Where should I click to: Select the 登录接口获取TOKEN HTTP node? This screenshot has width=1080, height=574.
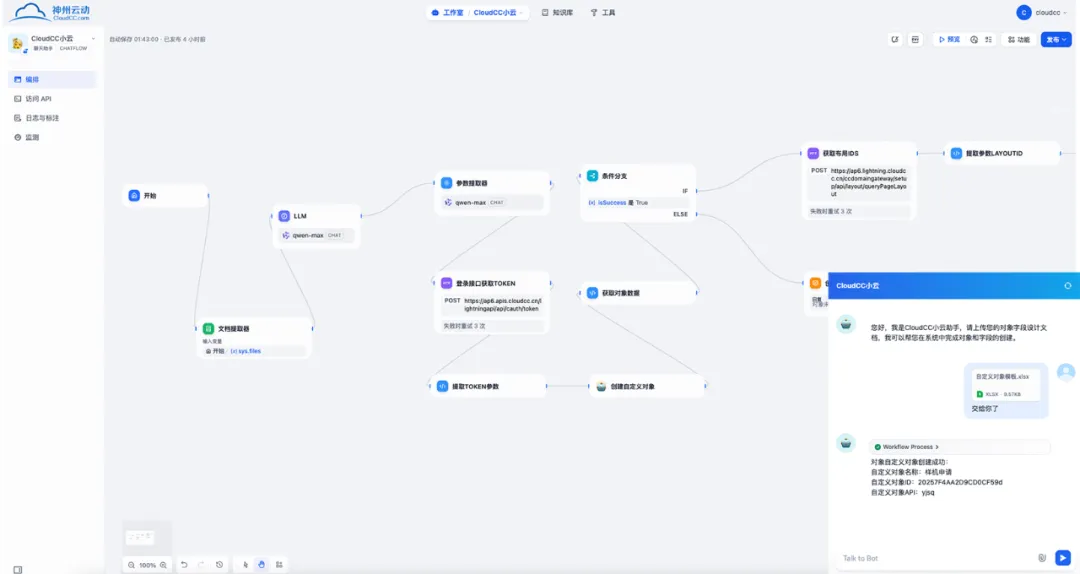click(x=492, y=304)
